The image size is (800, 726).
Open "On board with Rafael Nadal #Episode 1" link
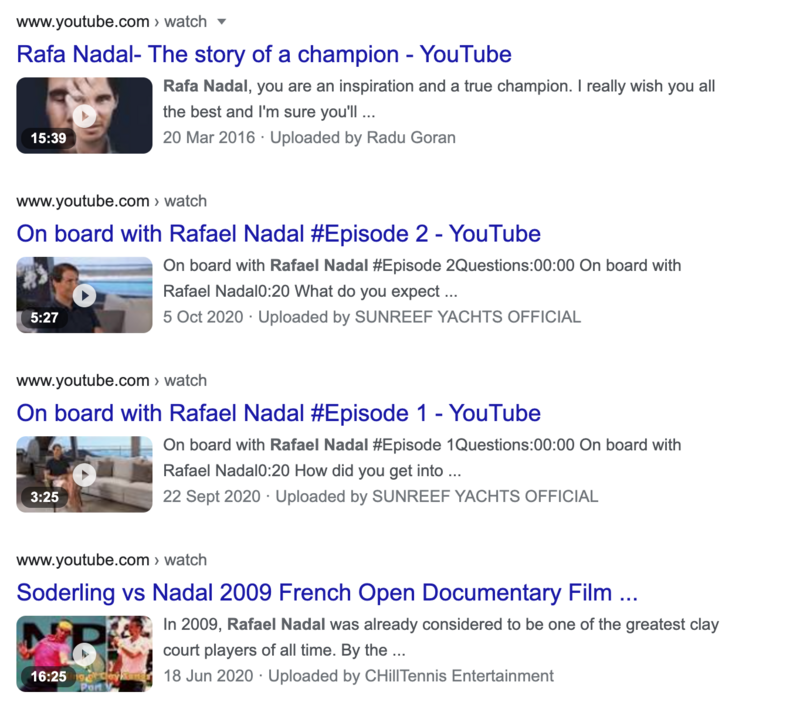click(x=279, y=413)
